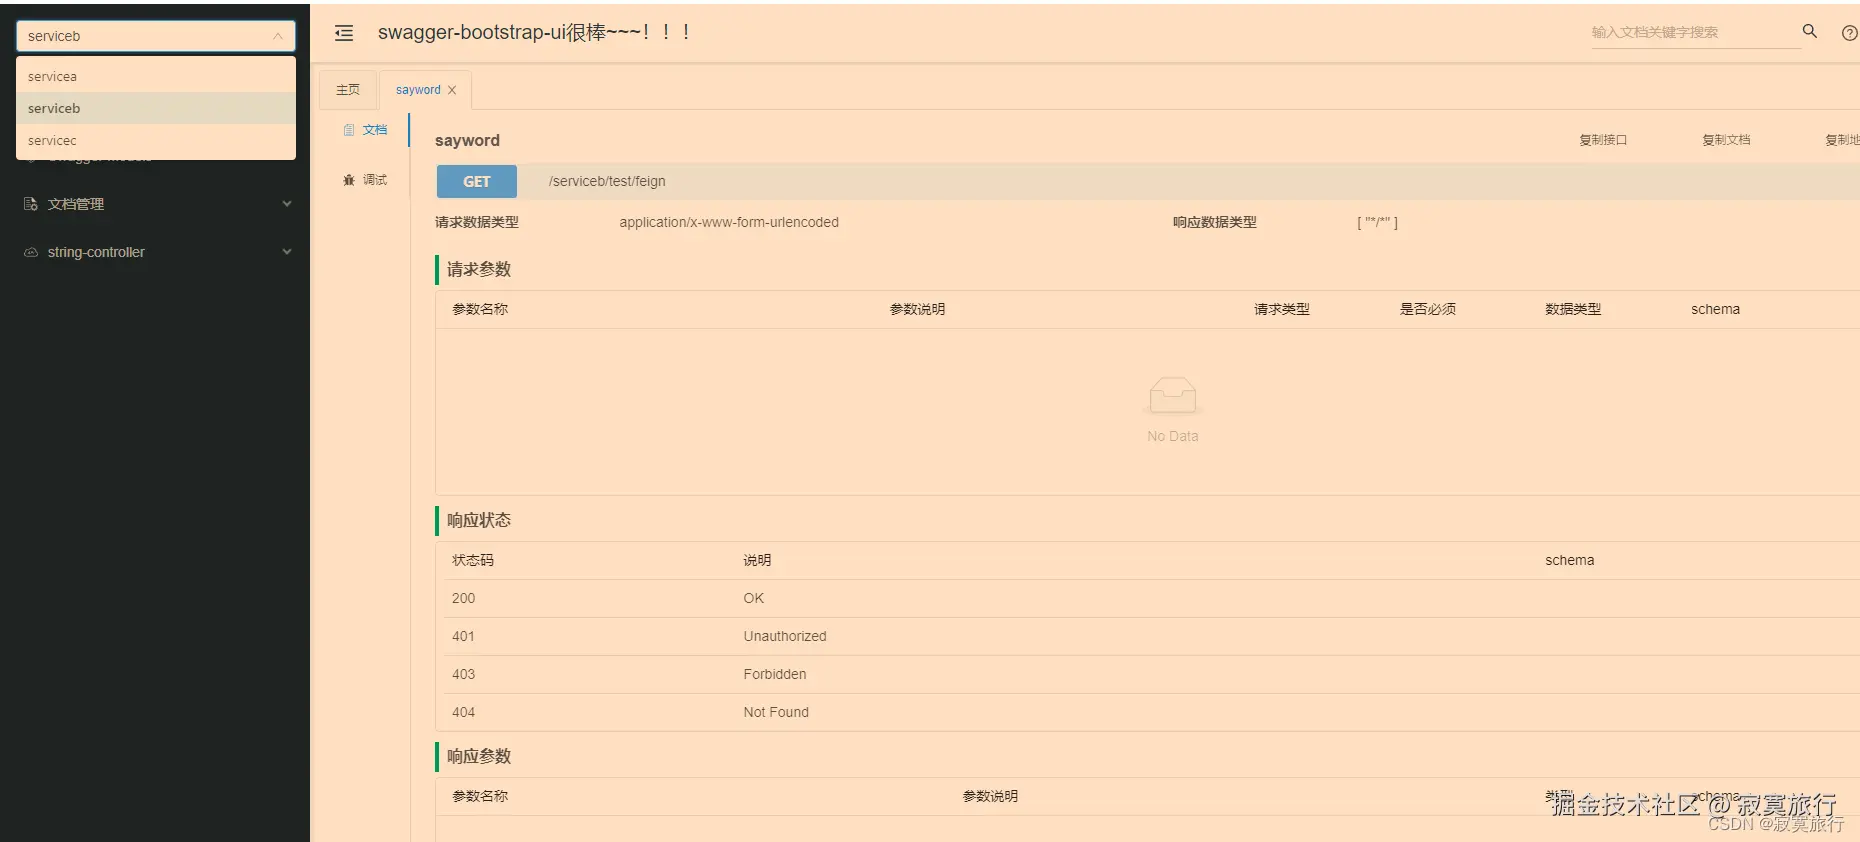Click the string-controller cloud icon
This screenshot has width=1860, height=842.
tap(31, 252)
